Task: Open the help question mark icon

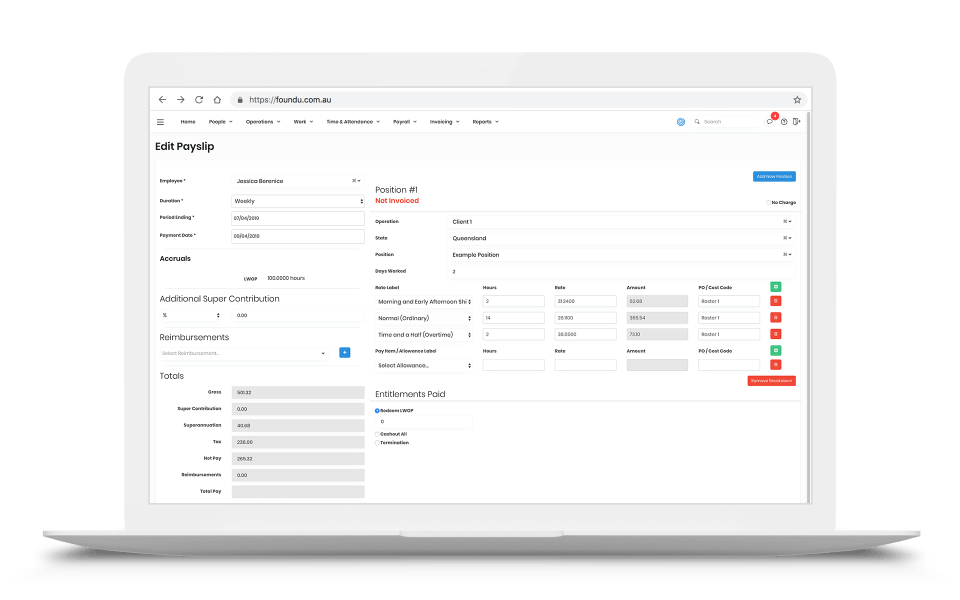Action: [x=784, y=122]
